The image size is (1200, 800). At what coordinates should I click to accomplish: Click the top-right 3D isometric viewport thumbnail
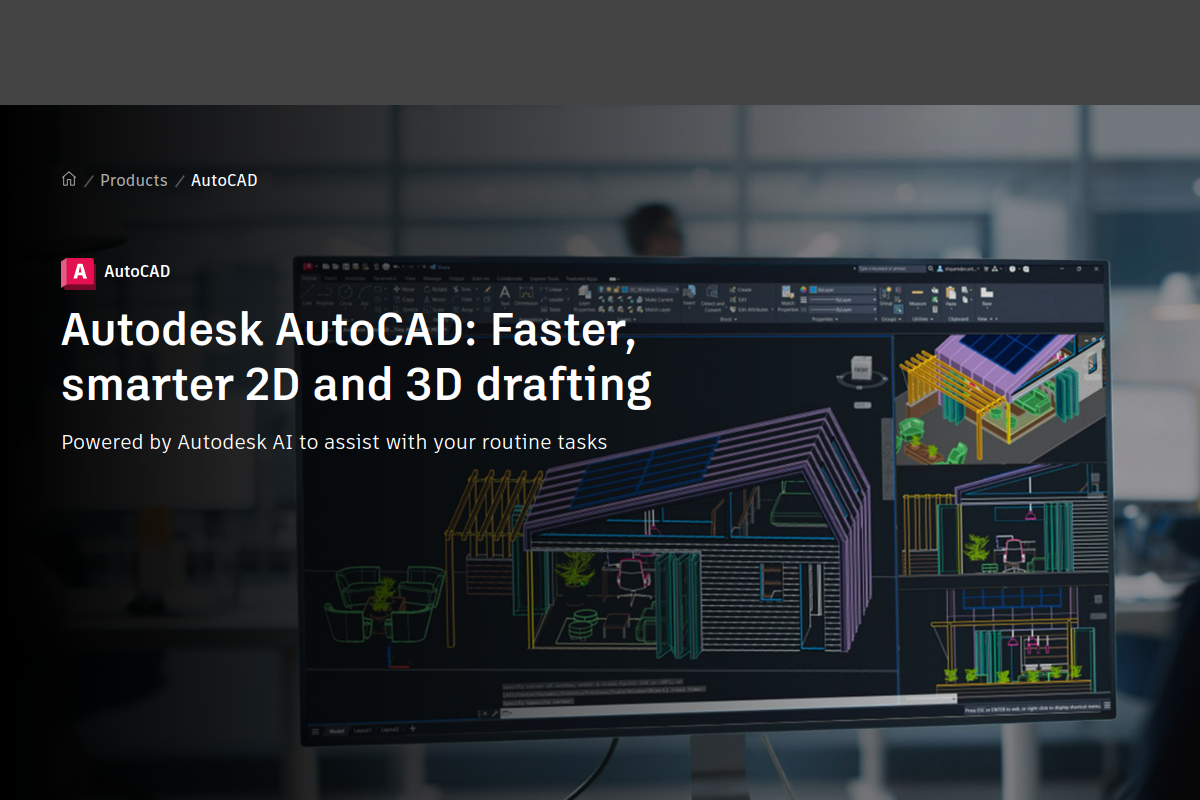tap(1001, 400)
